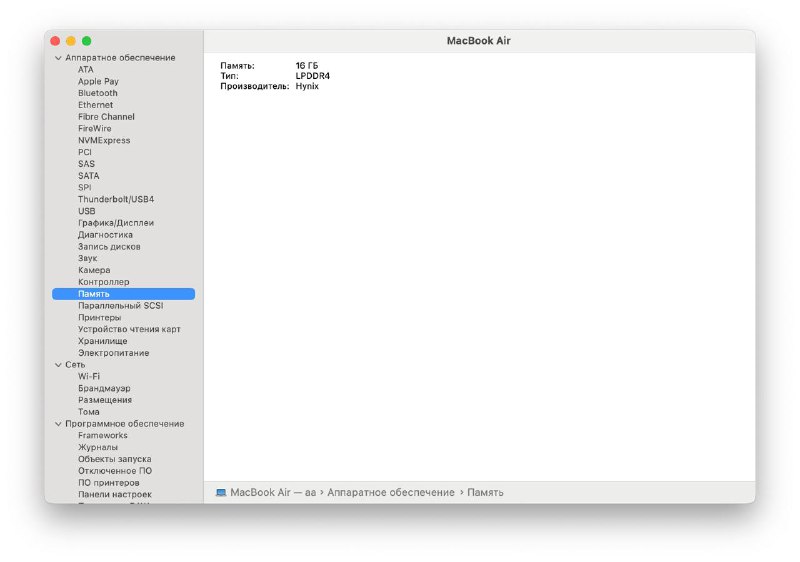The image size is (800, 562).
Task: Select SAS entry
Action: tap(86, 164)
